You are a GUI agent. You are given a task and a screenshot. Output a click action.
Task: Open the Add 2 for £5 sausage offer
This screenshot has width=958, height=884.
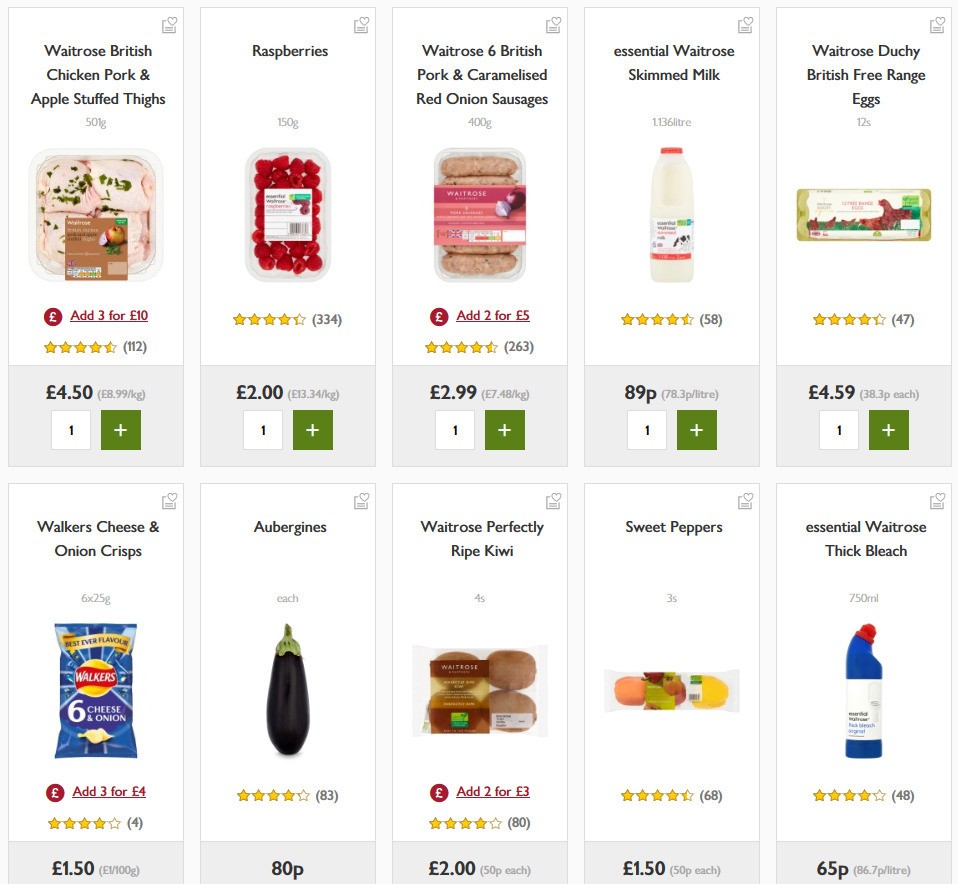pos(492,315)
